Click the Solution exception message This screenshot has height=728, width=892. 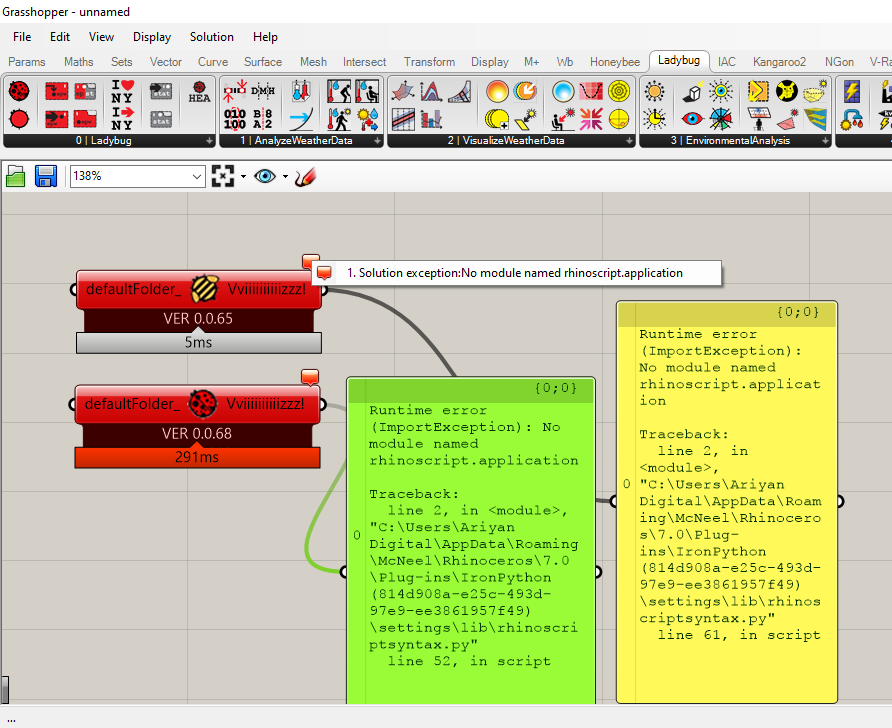517,273
